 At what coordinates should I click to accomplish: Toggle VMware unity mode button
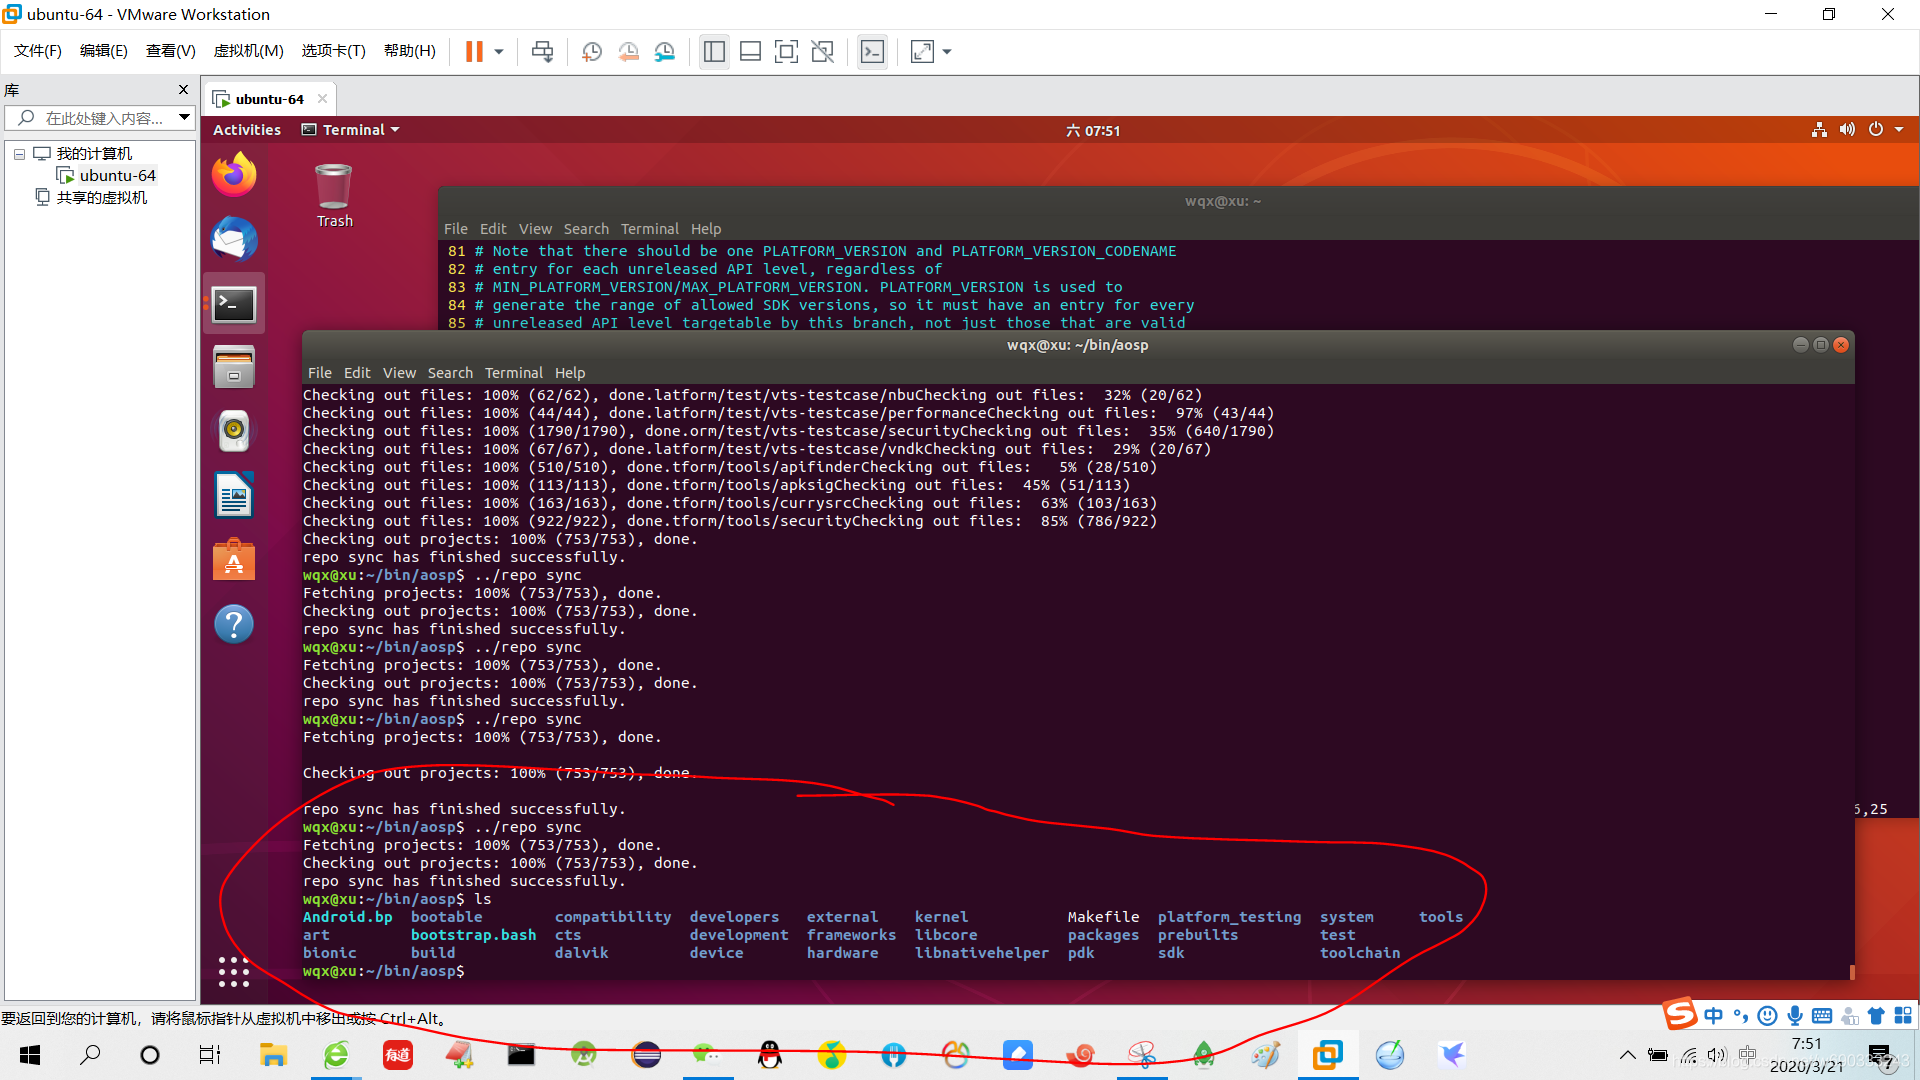point(822,51)
